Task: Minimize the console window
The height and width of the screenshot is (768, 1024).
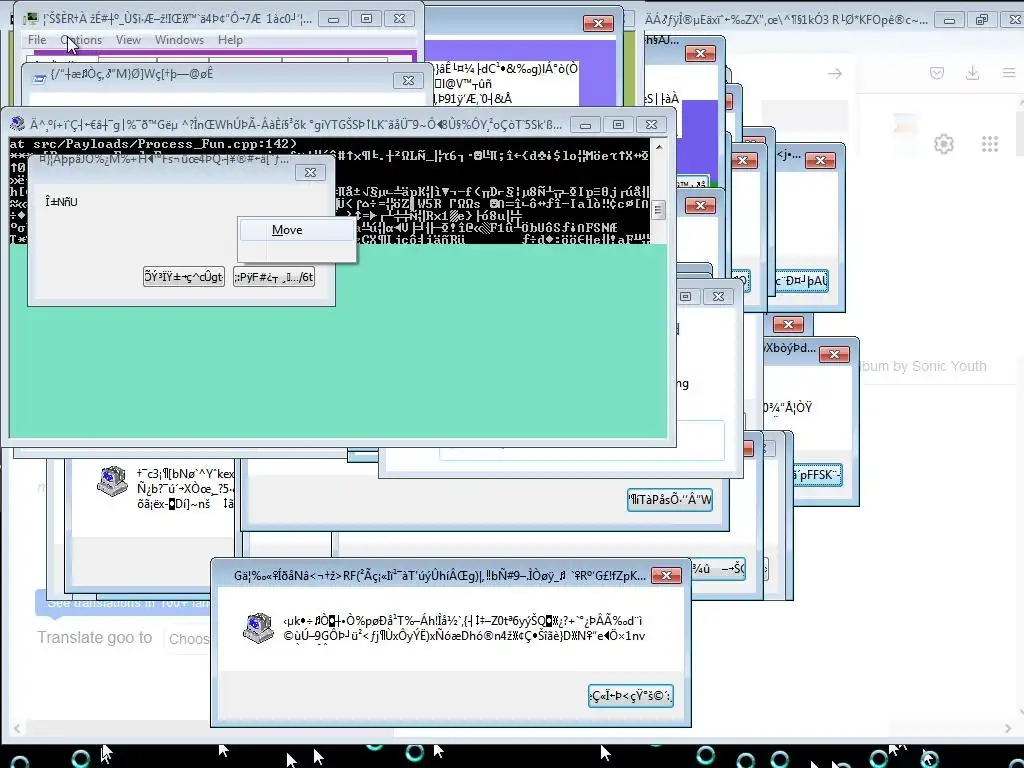Action: tap(586, 124)
